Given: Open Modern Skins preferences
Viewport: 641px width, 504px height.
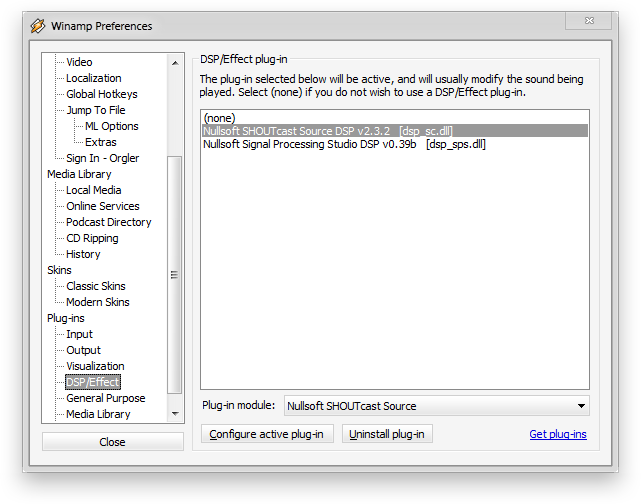Looking at the screenshot, I should [x=98, y=302].
